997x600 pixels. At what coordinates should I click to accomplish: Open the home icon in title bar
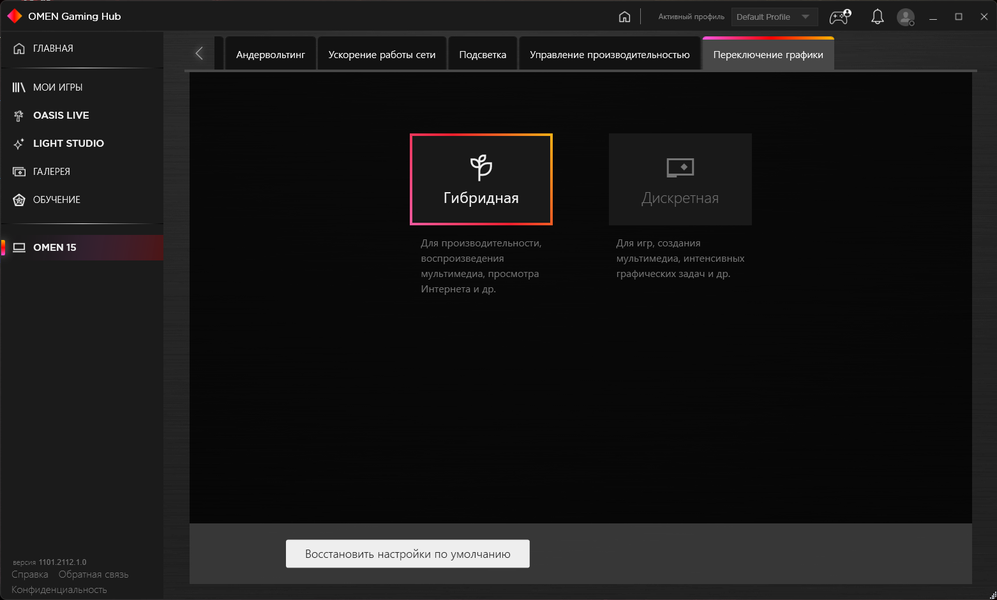(624, 17)
